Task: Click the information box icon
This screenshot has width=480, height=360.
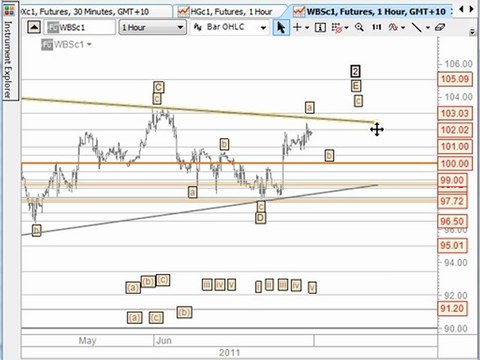Action: [x=320, y=27]
